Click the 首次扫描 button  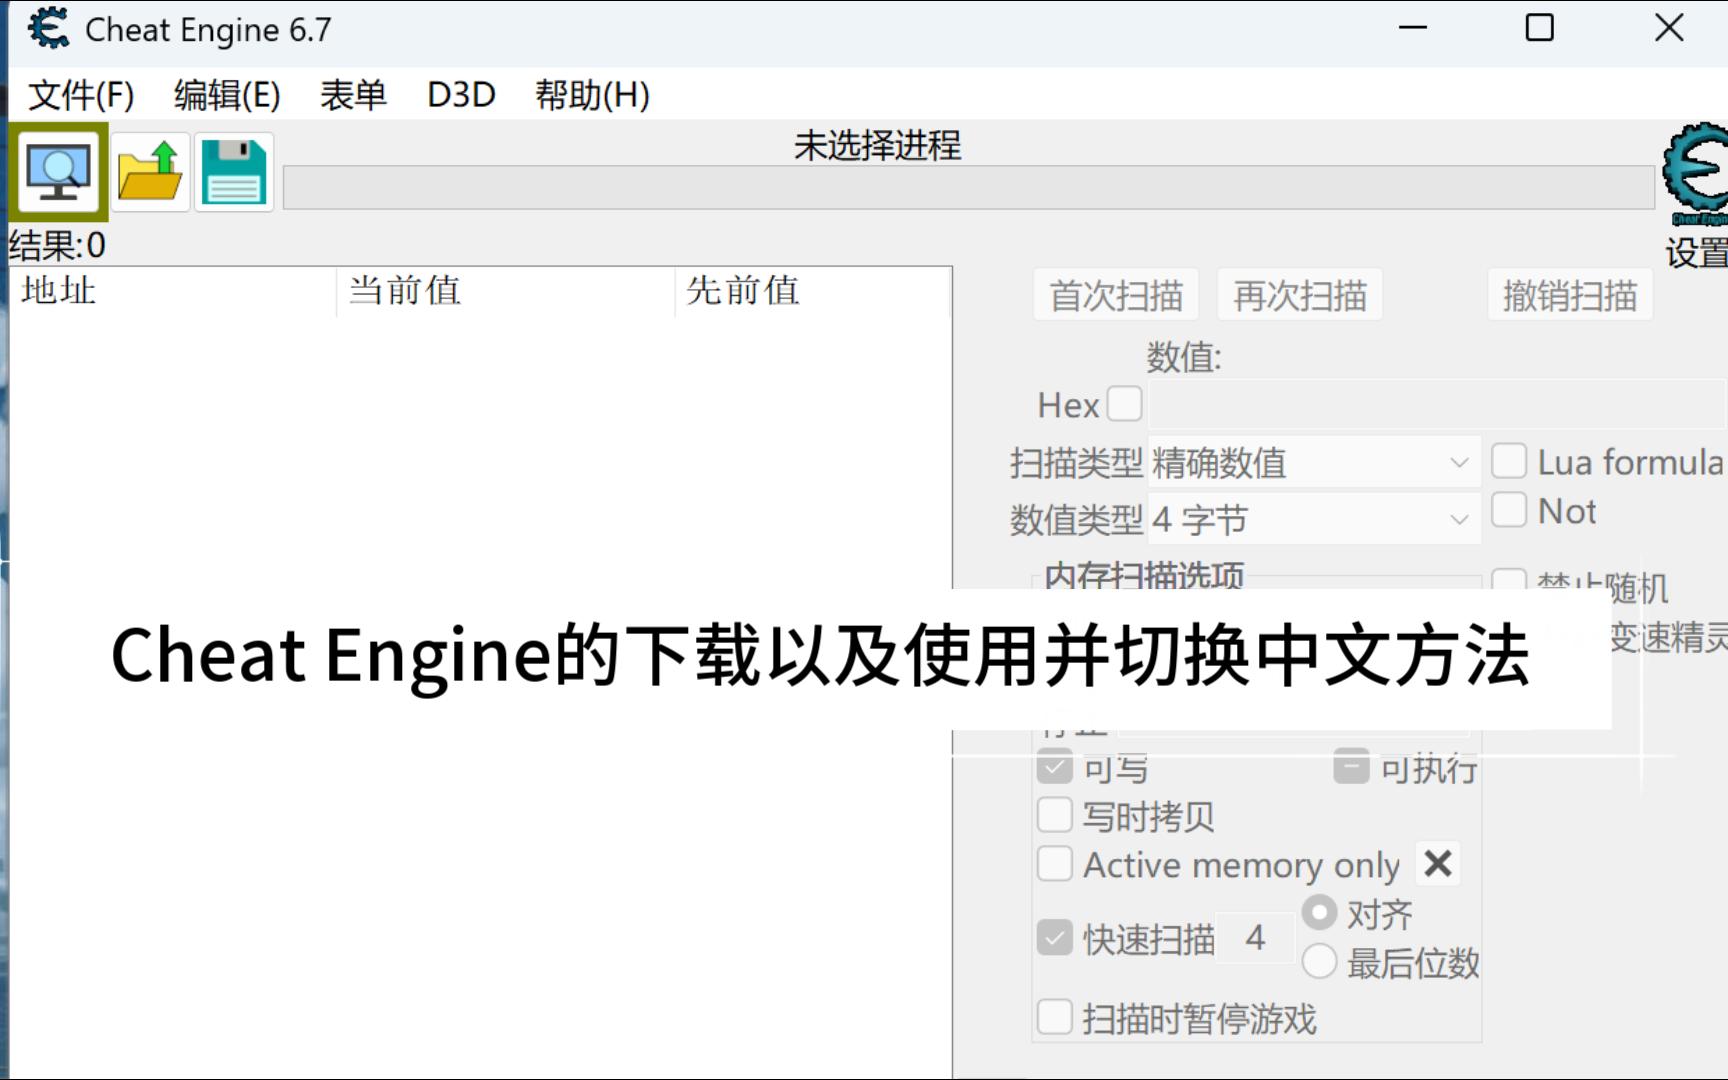(x=1115, y=294)
